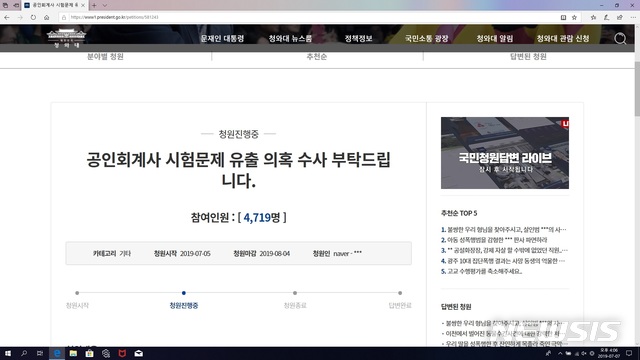Click Edge icon in taskbar
Image resolution: width=640 pixels, height=360 pixels.
click(x=57, y=353)
